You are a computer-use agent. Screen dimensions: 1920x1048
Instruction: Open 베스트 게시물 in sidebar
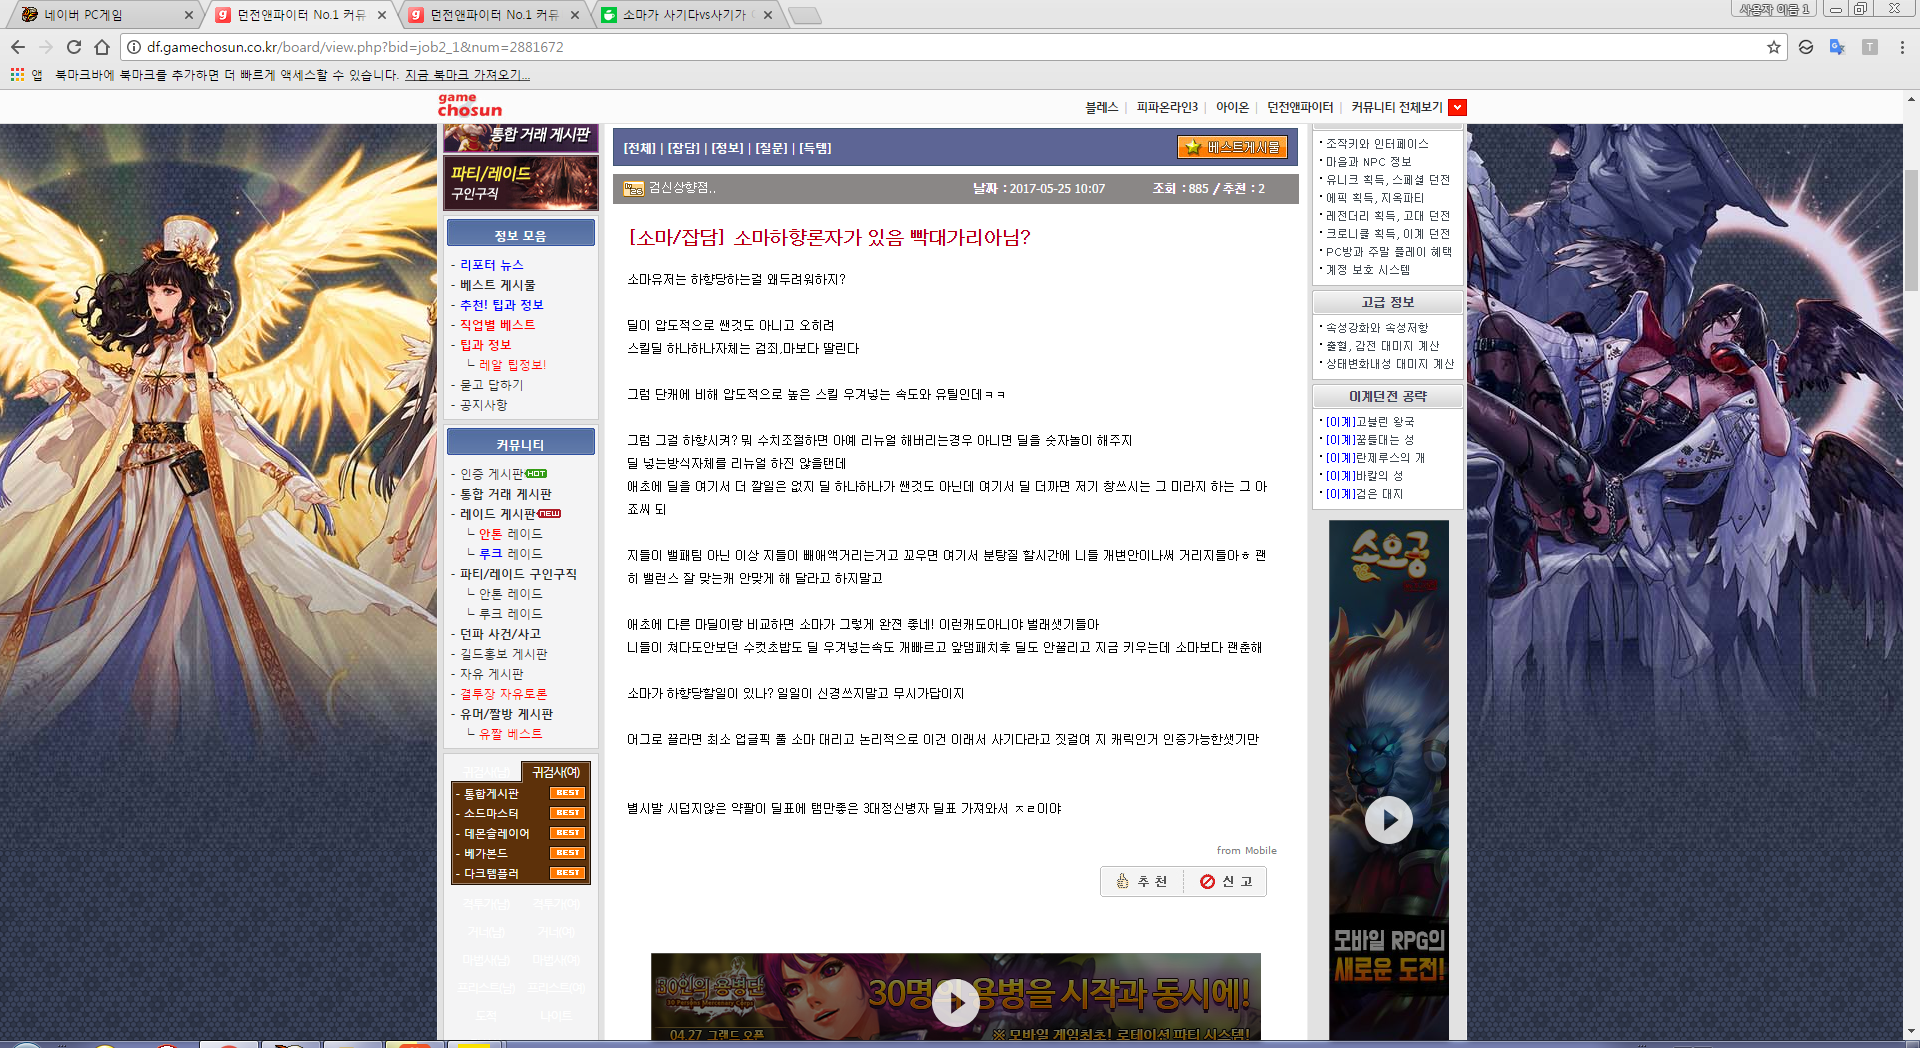(x=497, y=285)
